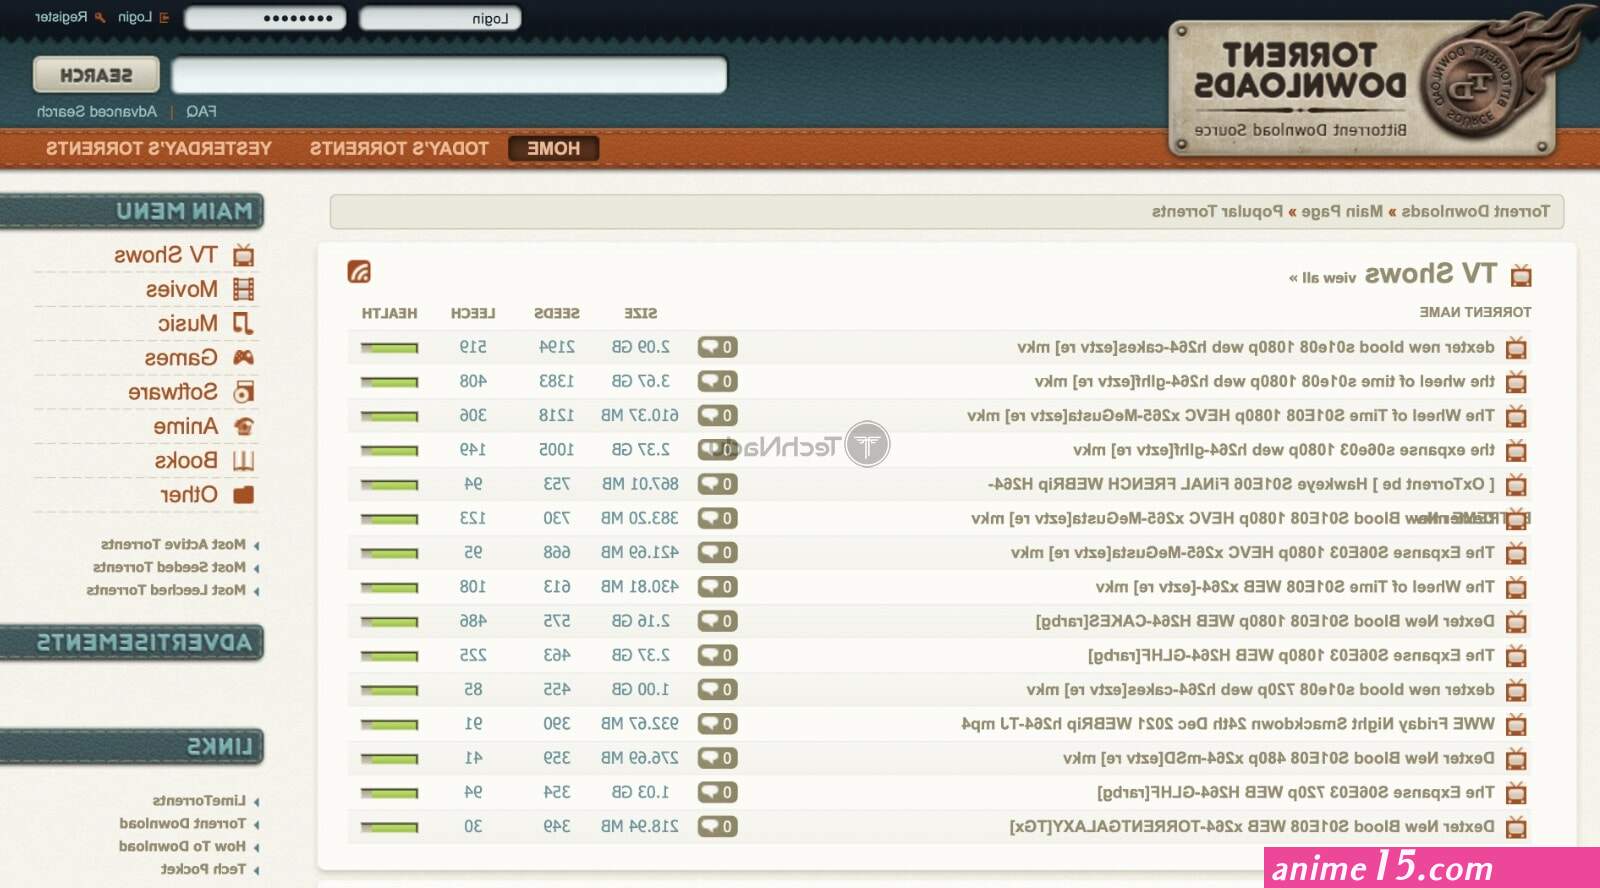1600x888 pixels.
Task: Click the 'view all' link beside TV Shows
Action: click(1323, 277)
